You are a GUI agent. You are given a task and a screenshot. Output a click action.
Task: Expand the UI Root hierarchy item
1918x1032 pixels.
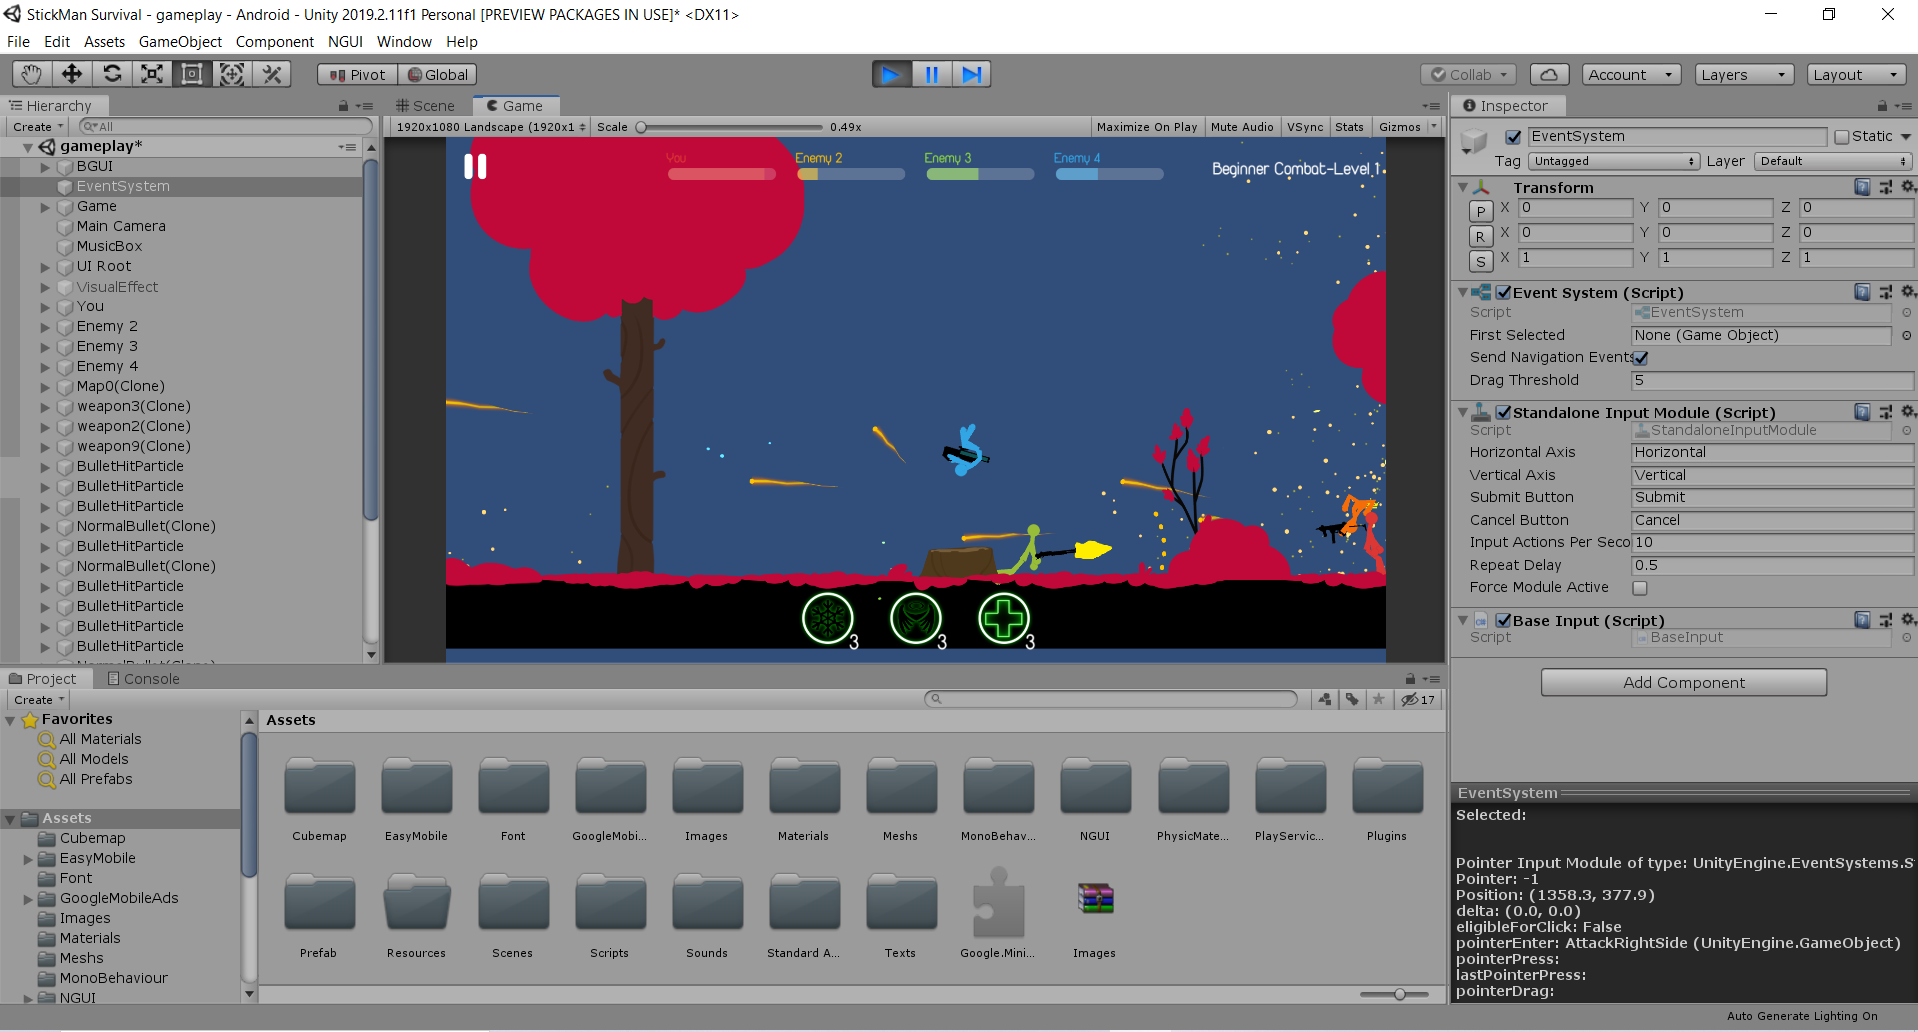click(x=45, y=267)
